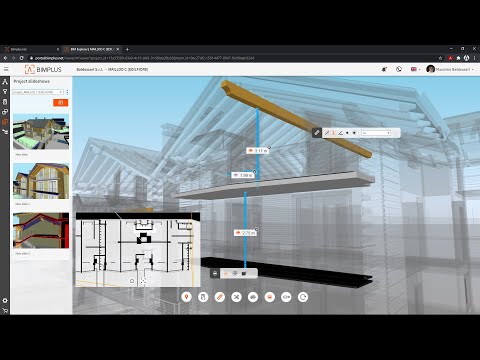Image resolution: width=480 pixels, height=360 pixels.
Task: Activate the measure ruler viewer tool
Action: click(220, 297)
